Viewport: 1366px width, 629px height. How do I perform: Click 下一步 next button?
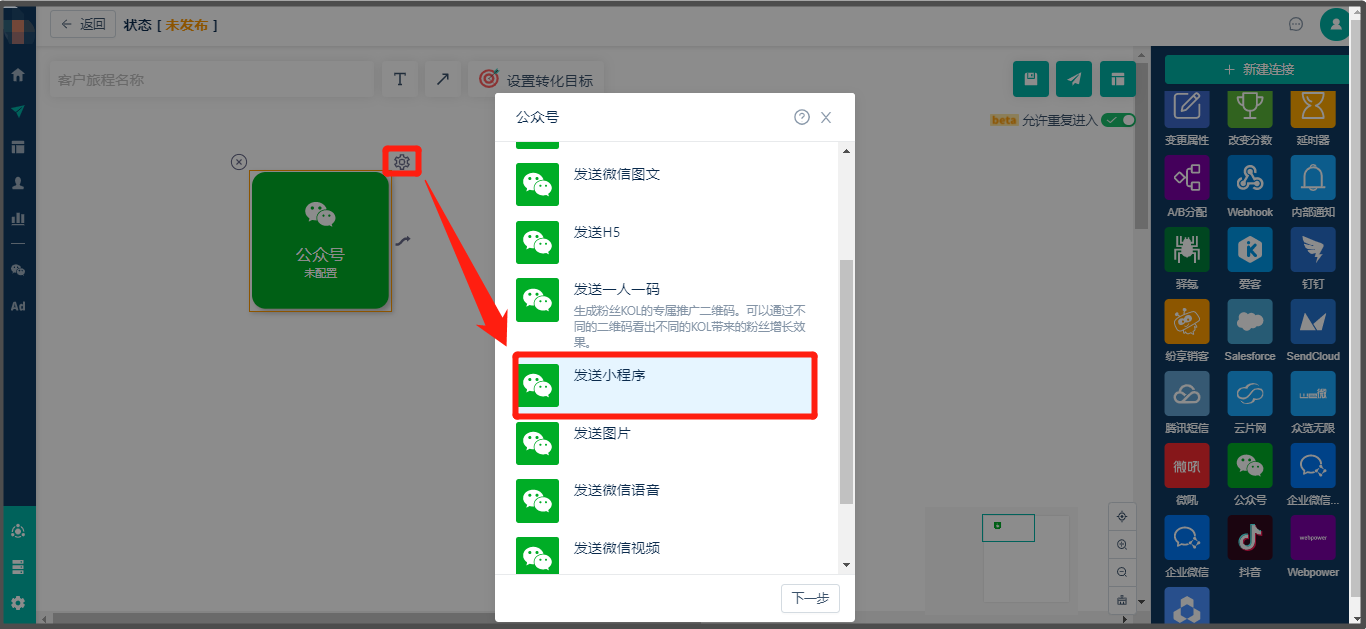pos(810,598)
